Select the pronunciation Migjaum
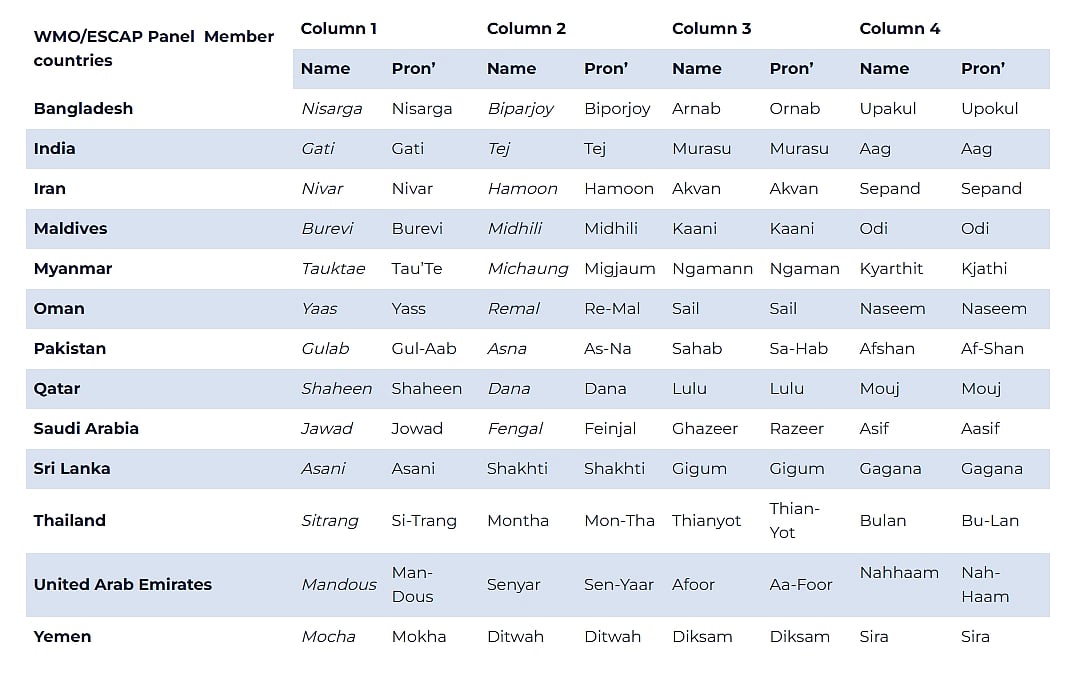This screenshot has height=674, width=1084. click(620, 268)
